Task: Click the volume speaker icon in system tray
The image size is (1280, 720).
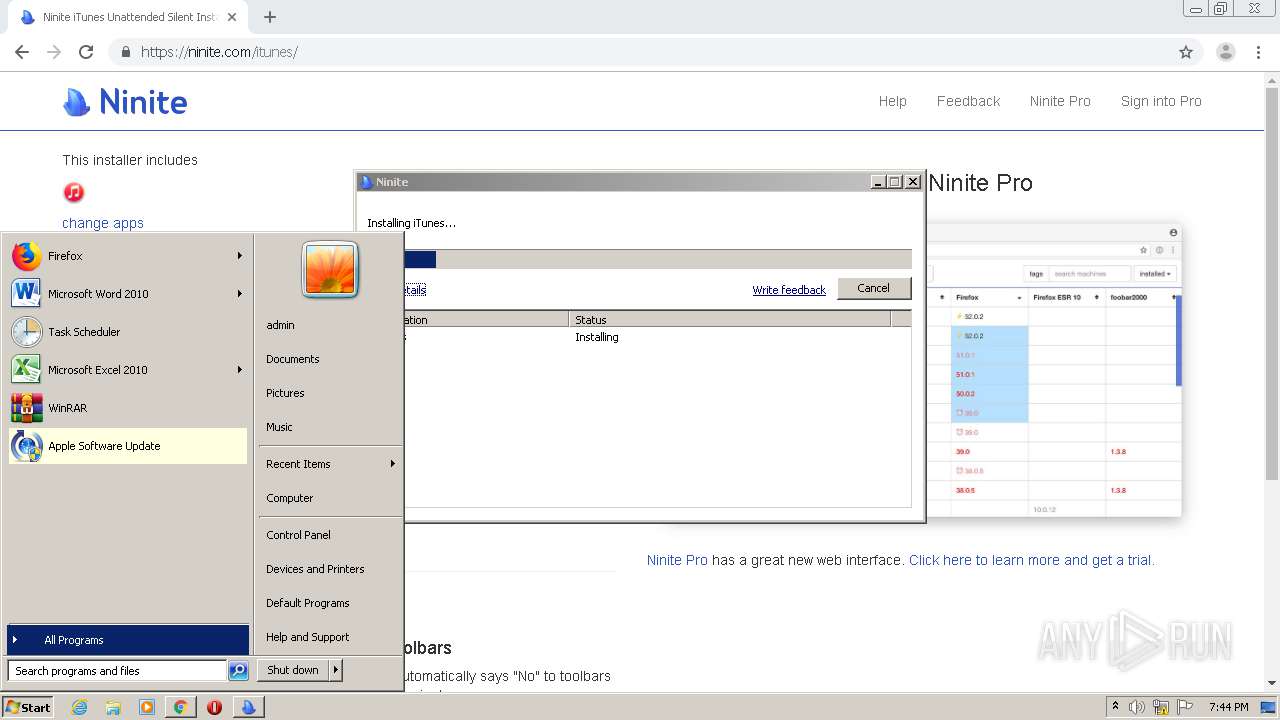Action: [x=1137, y=707]
